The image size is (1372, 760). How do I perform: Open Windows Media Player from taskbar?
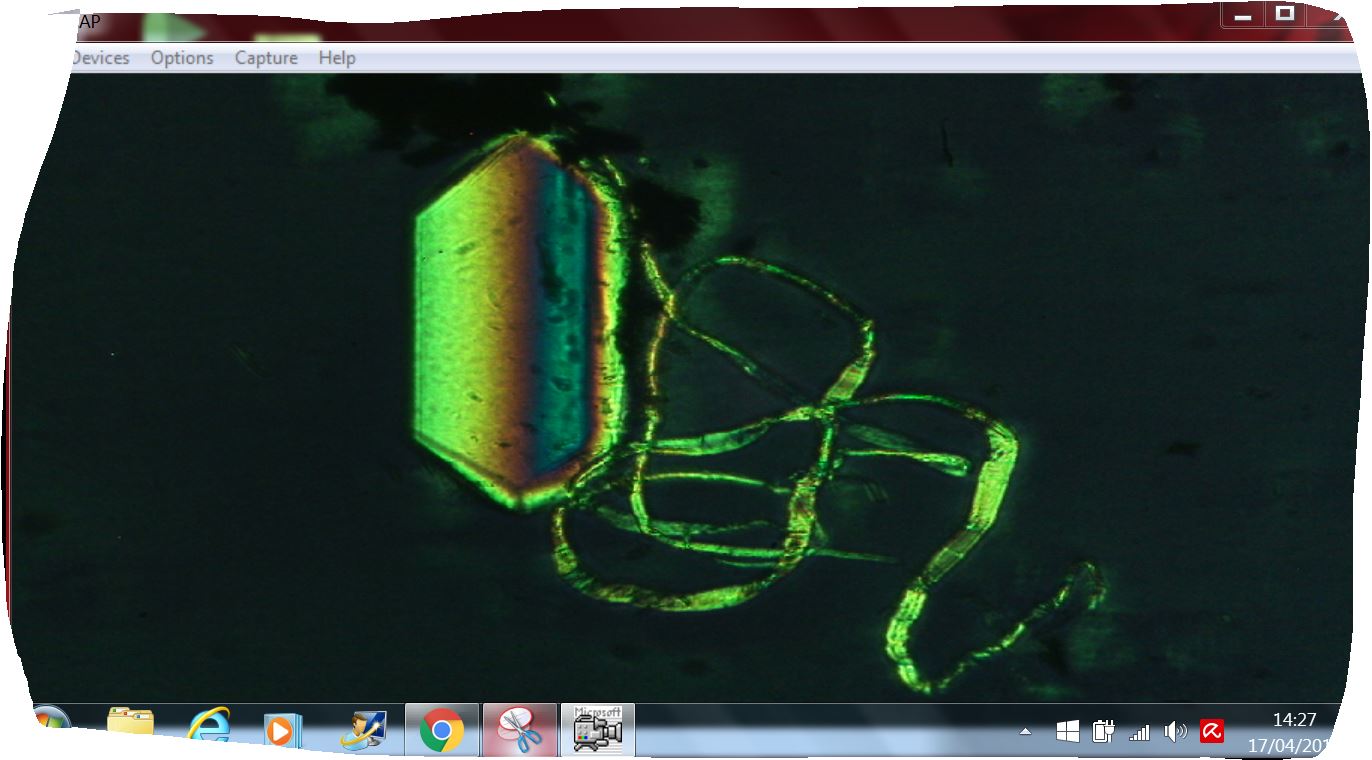pos(282,731)
